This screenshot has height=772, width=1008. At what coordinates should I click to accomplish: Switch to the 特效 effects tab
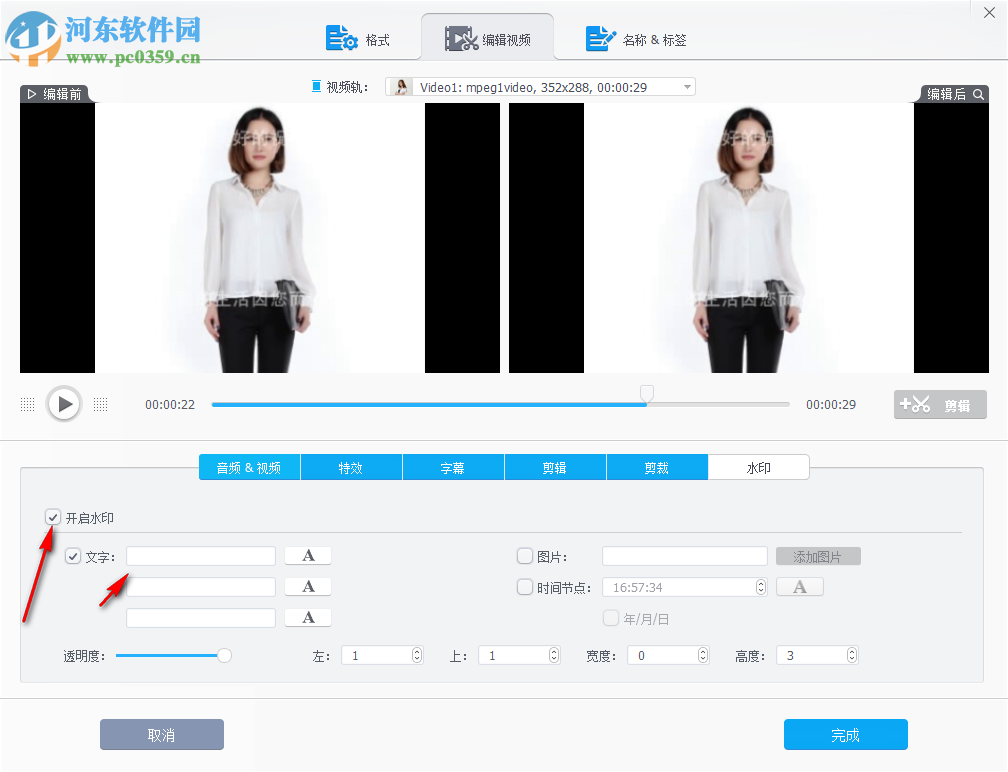click(x=351, y=466)
